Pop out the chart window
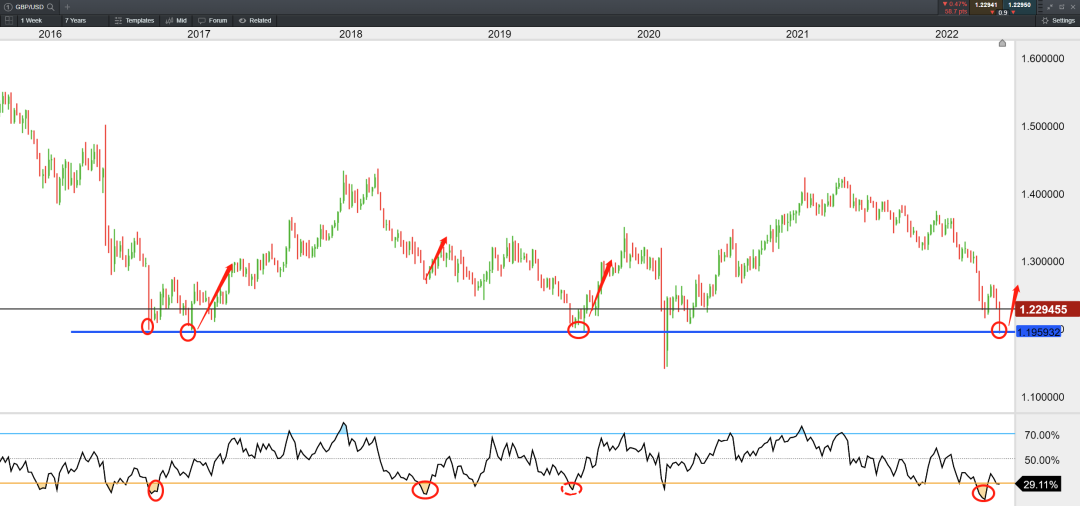This screenshot has height=506, width=1080. (x=1061, y=7)
